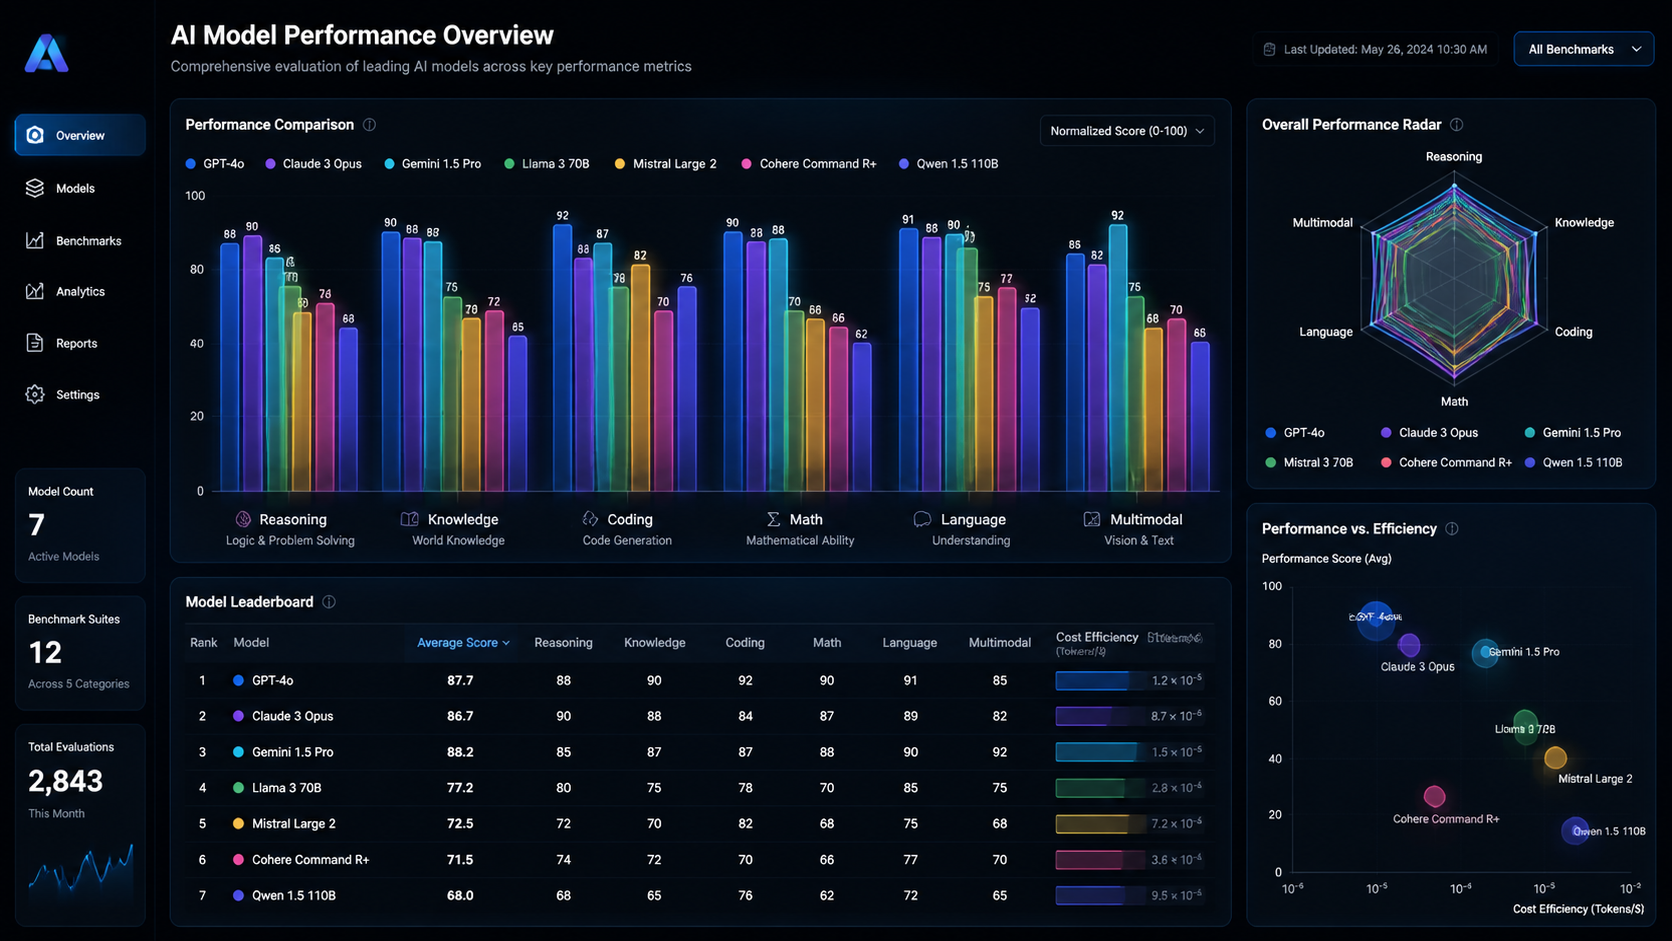This screenshot has height=941, width=1672.
Task: Click the Knowledge category icon below the chart
Action: click(x=410, y=519)
